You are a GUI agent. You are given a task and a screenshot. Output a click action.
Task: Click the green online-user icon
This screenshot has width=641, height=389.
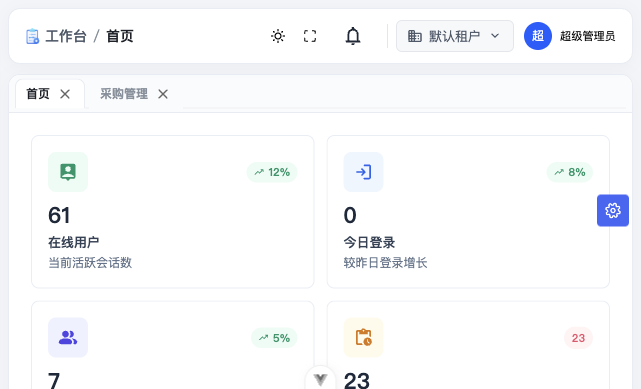68,172
